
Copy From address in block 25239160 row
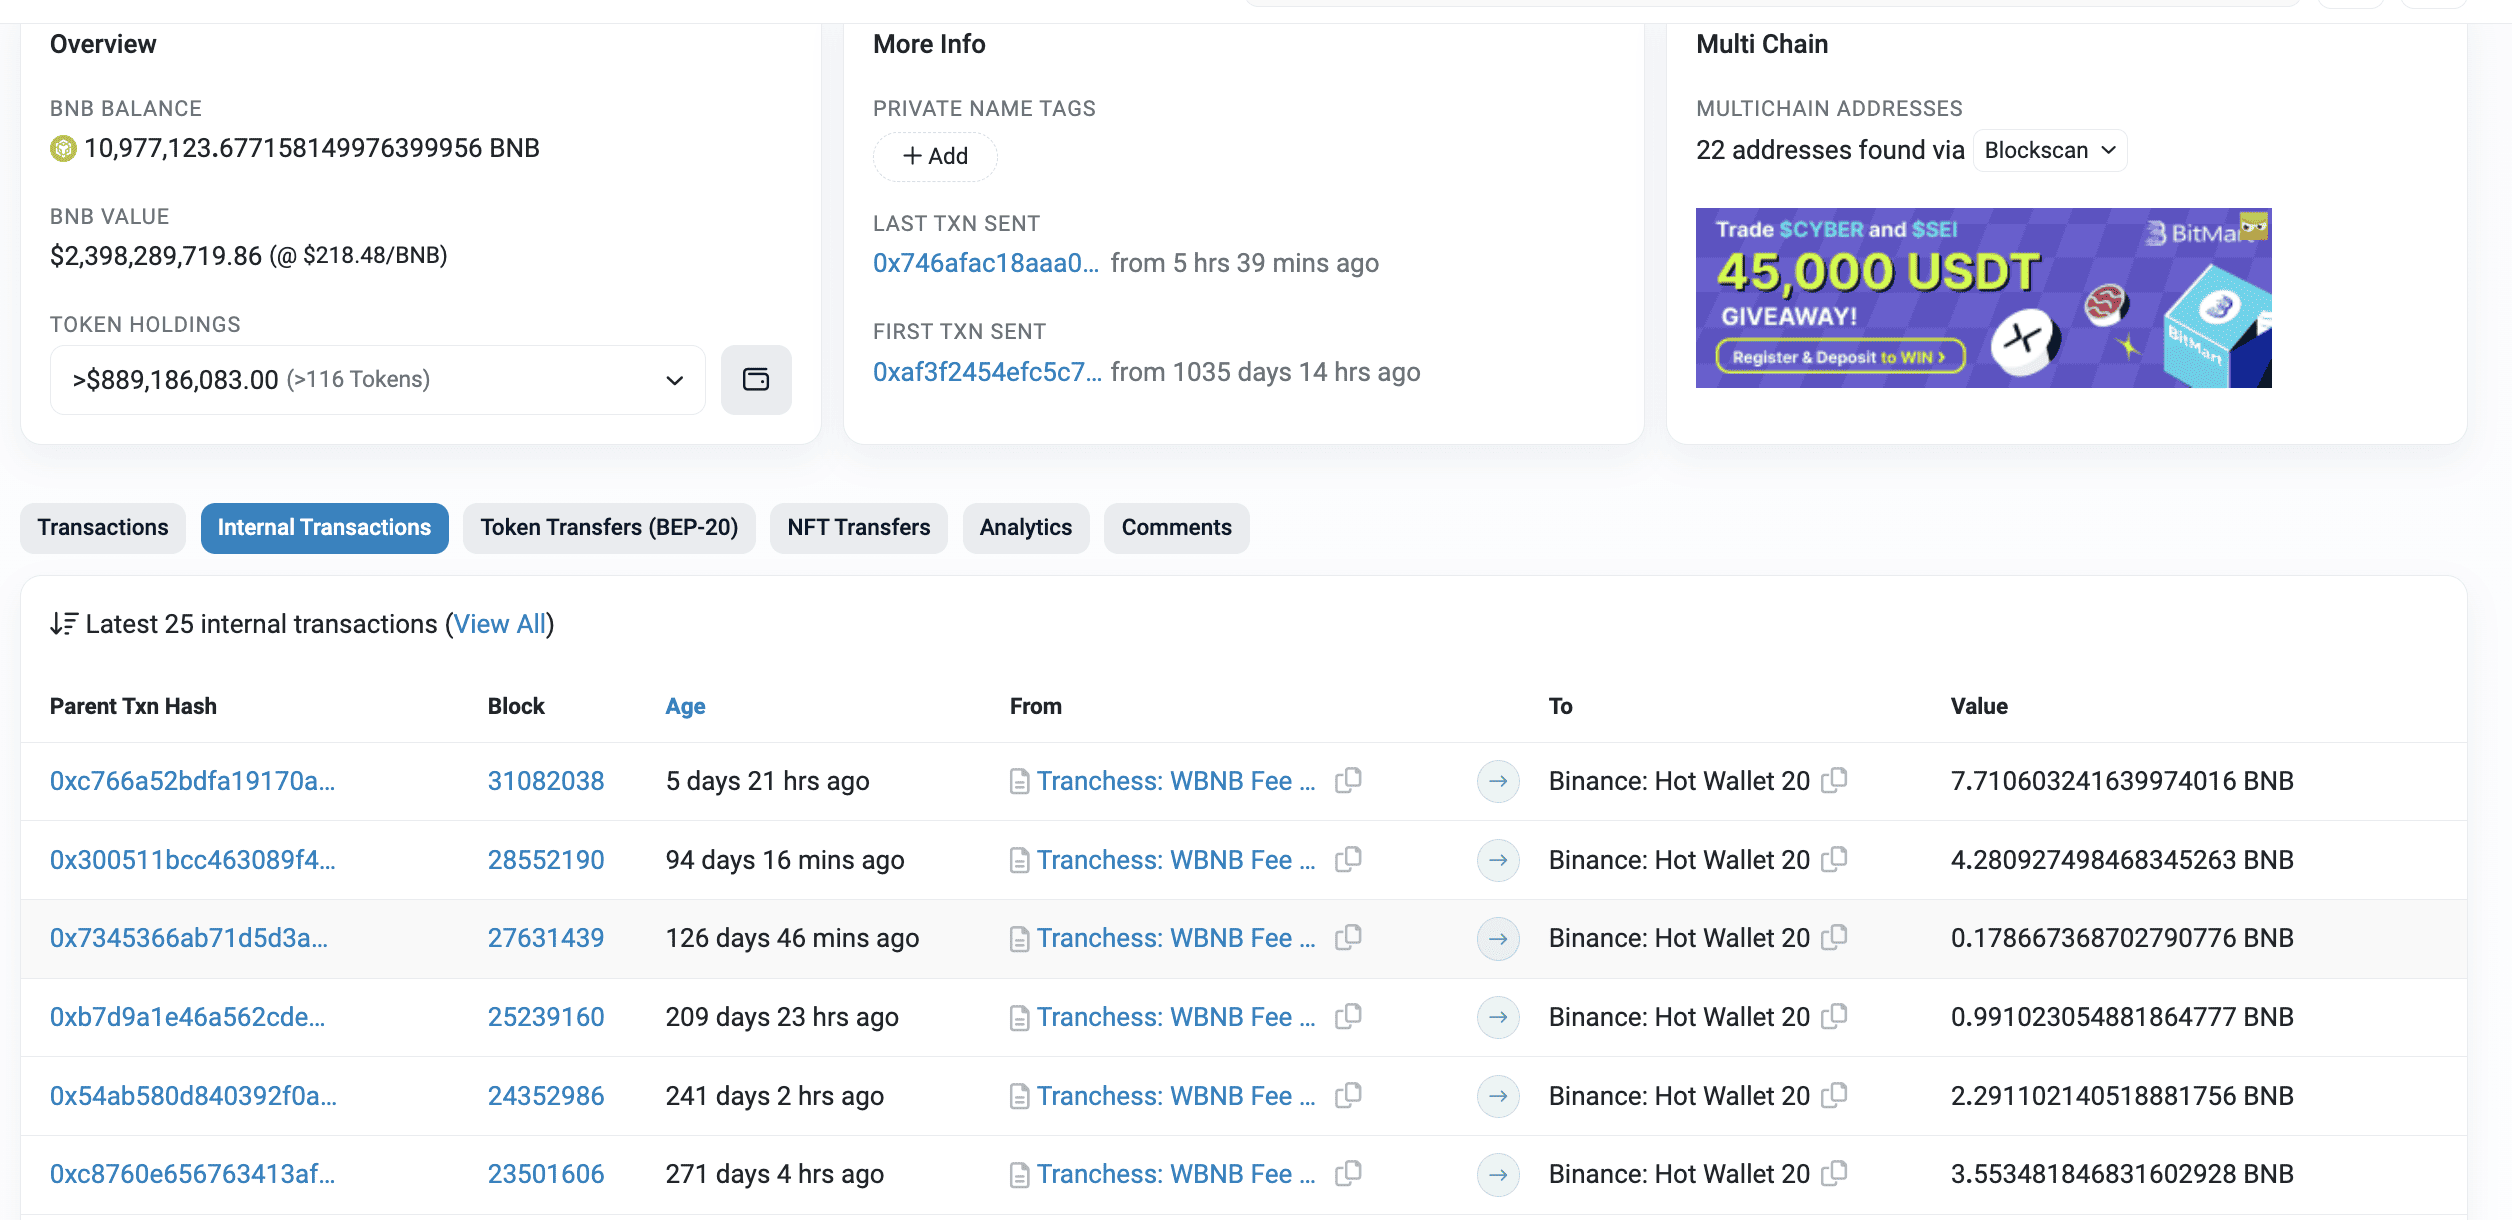(1348, 1016)
